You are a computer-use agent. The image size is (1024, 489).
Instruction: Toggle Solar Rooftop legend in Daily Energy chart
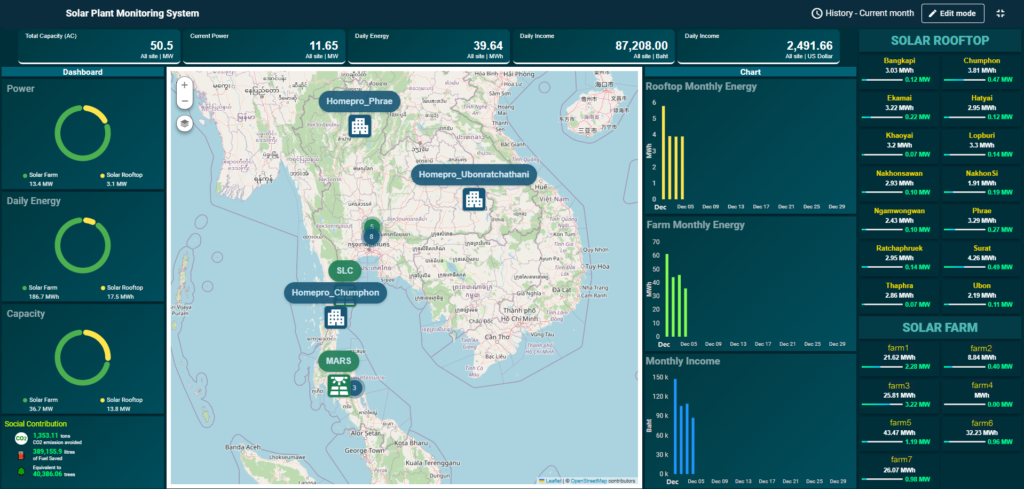[x=121, y=285]
